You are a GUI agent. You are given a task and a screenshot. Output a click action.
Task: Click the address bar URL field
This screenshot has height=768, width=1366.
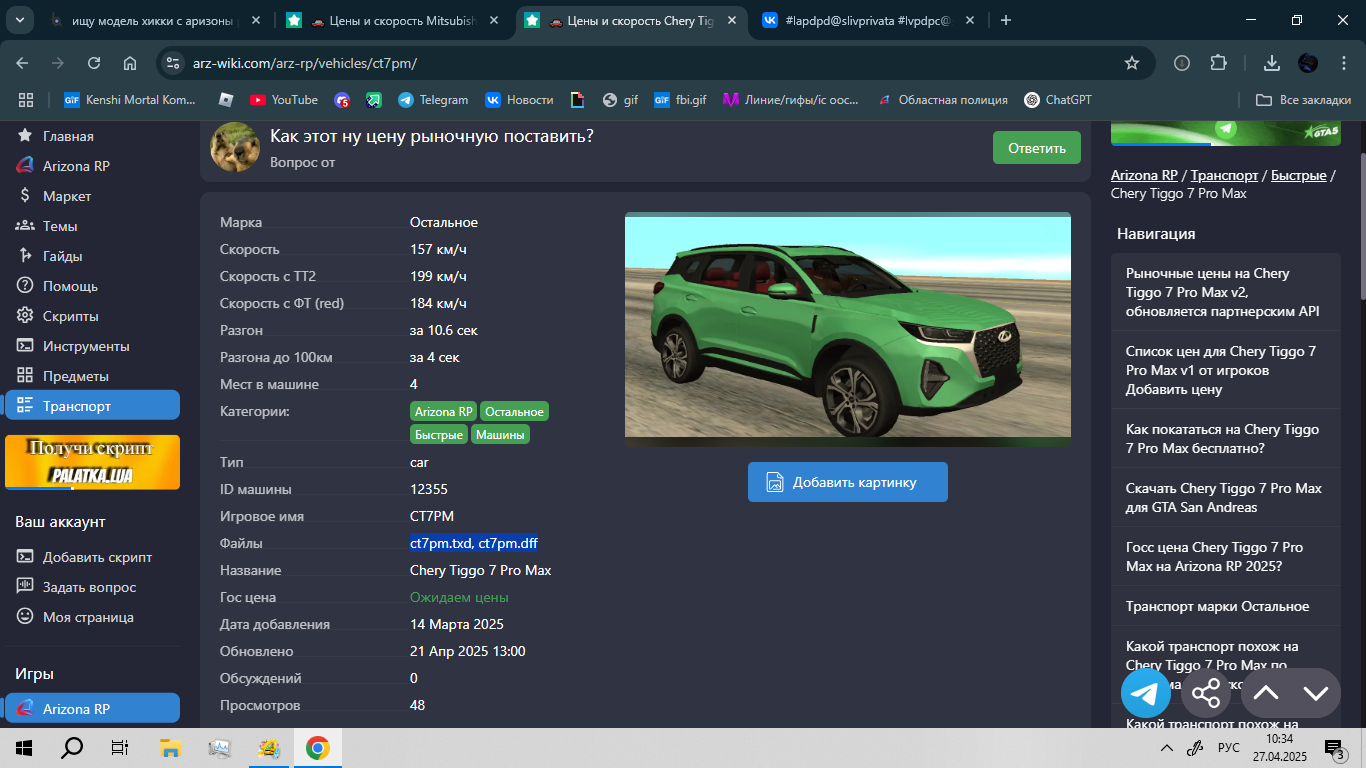640,63
